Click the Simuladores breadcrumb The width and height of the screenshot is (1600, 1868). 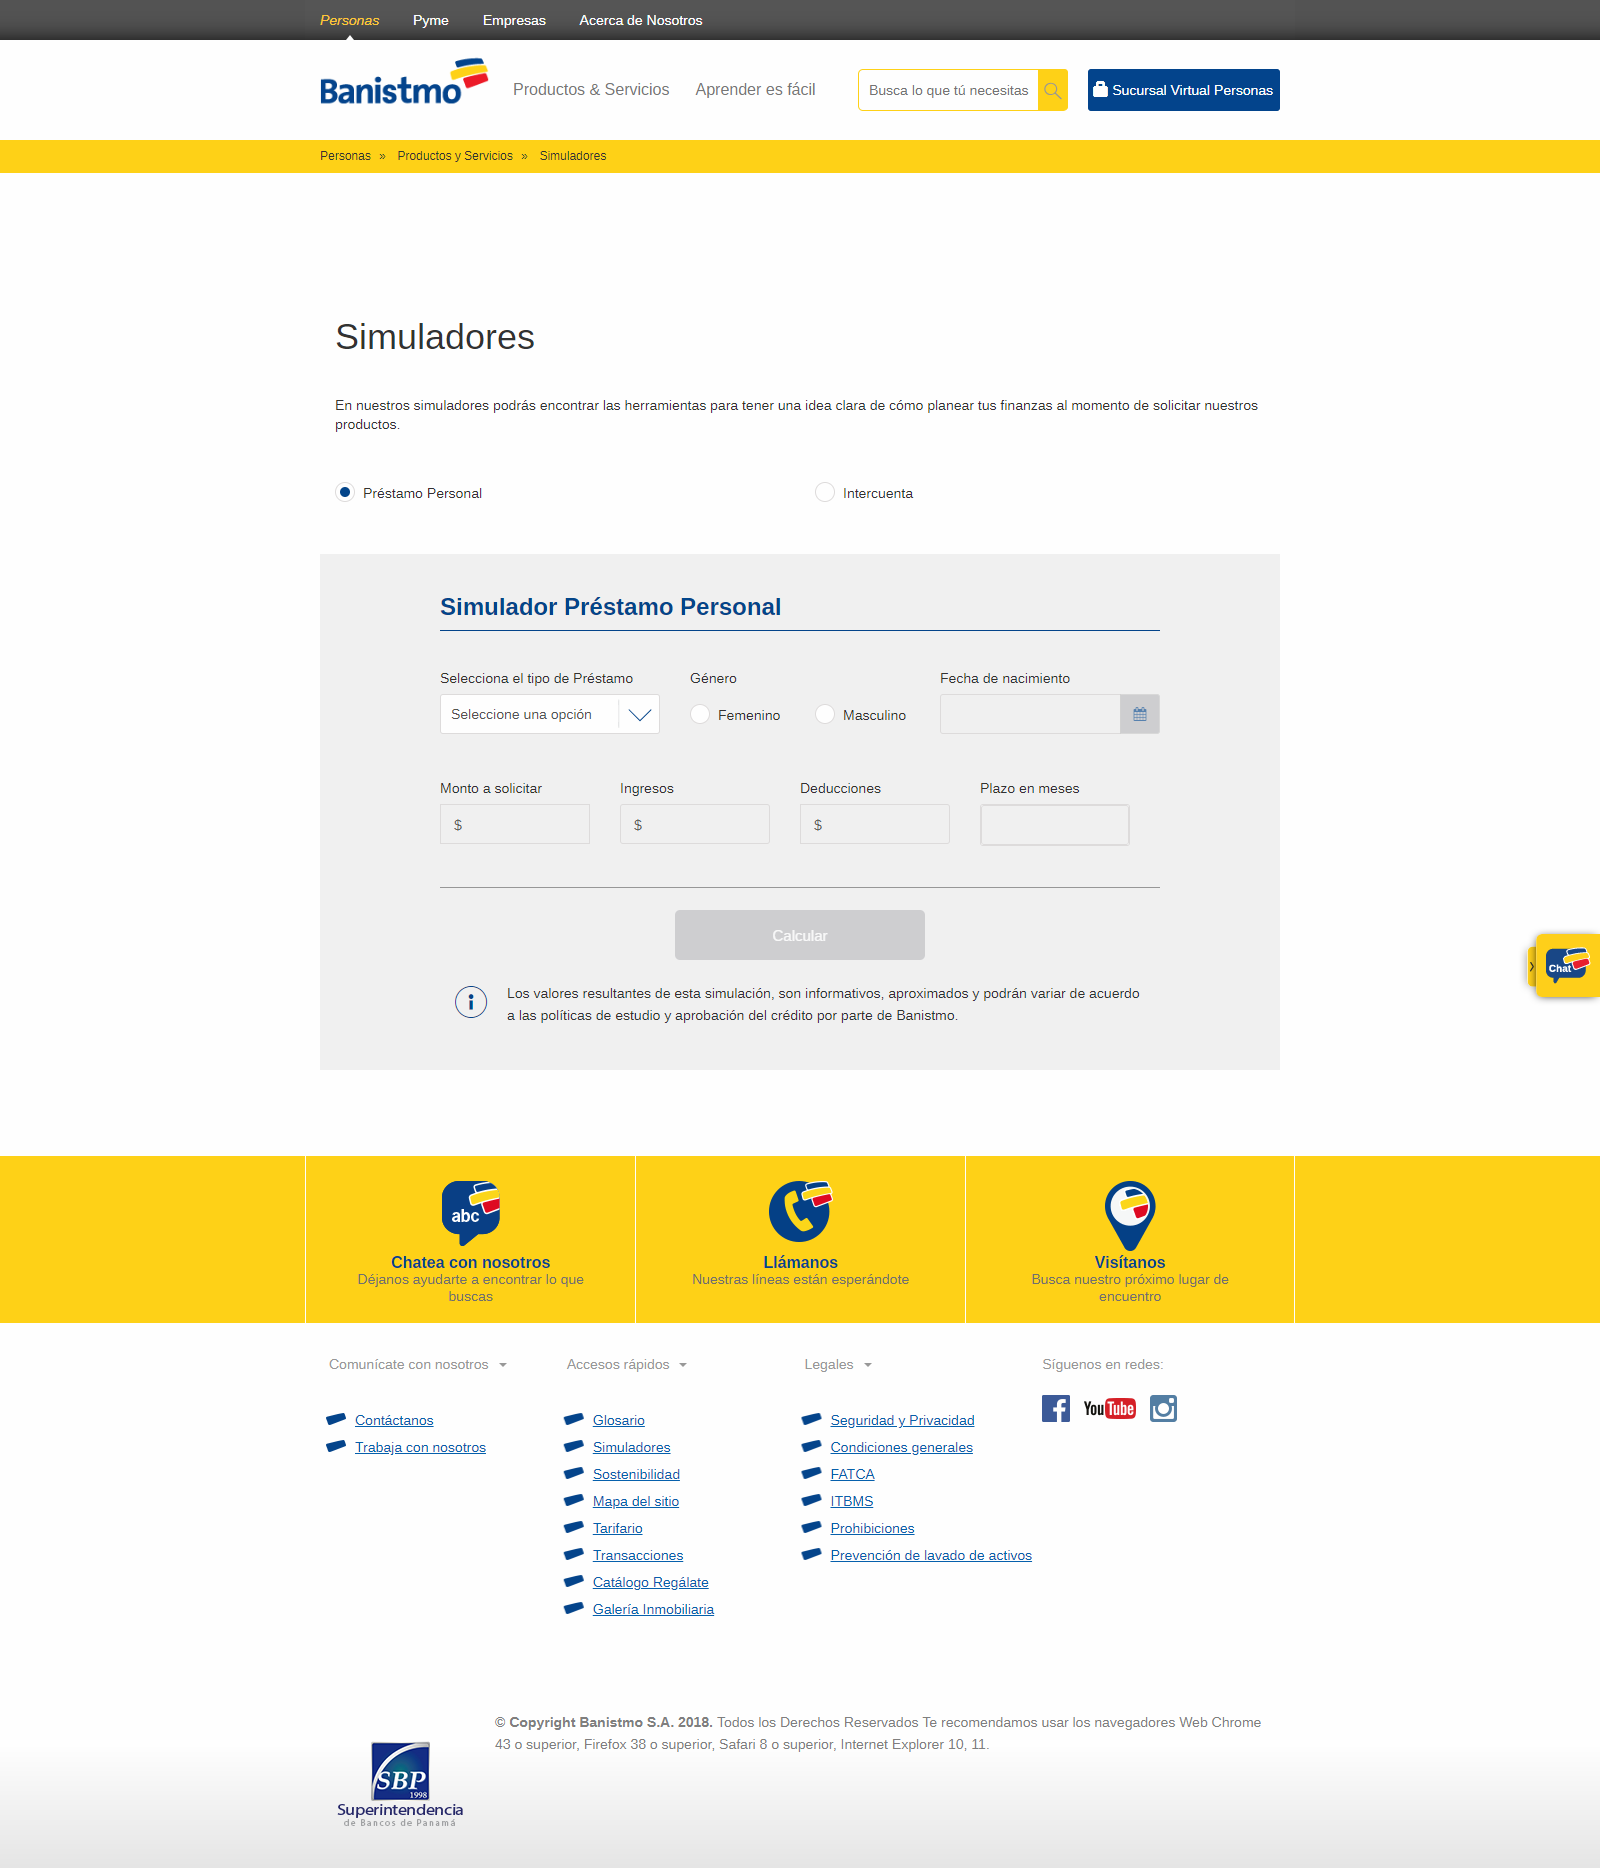pos(573,156)
